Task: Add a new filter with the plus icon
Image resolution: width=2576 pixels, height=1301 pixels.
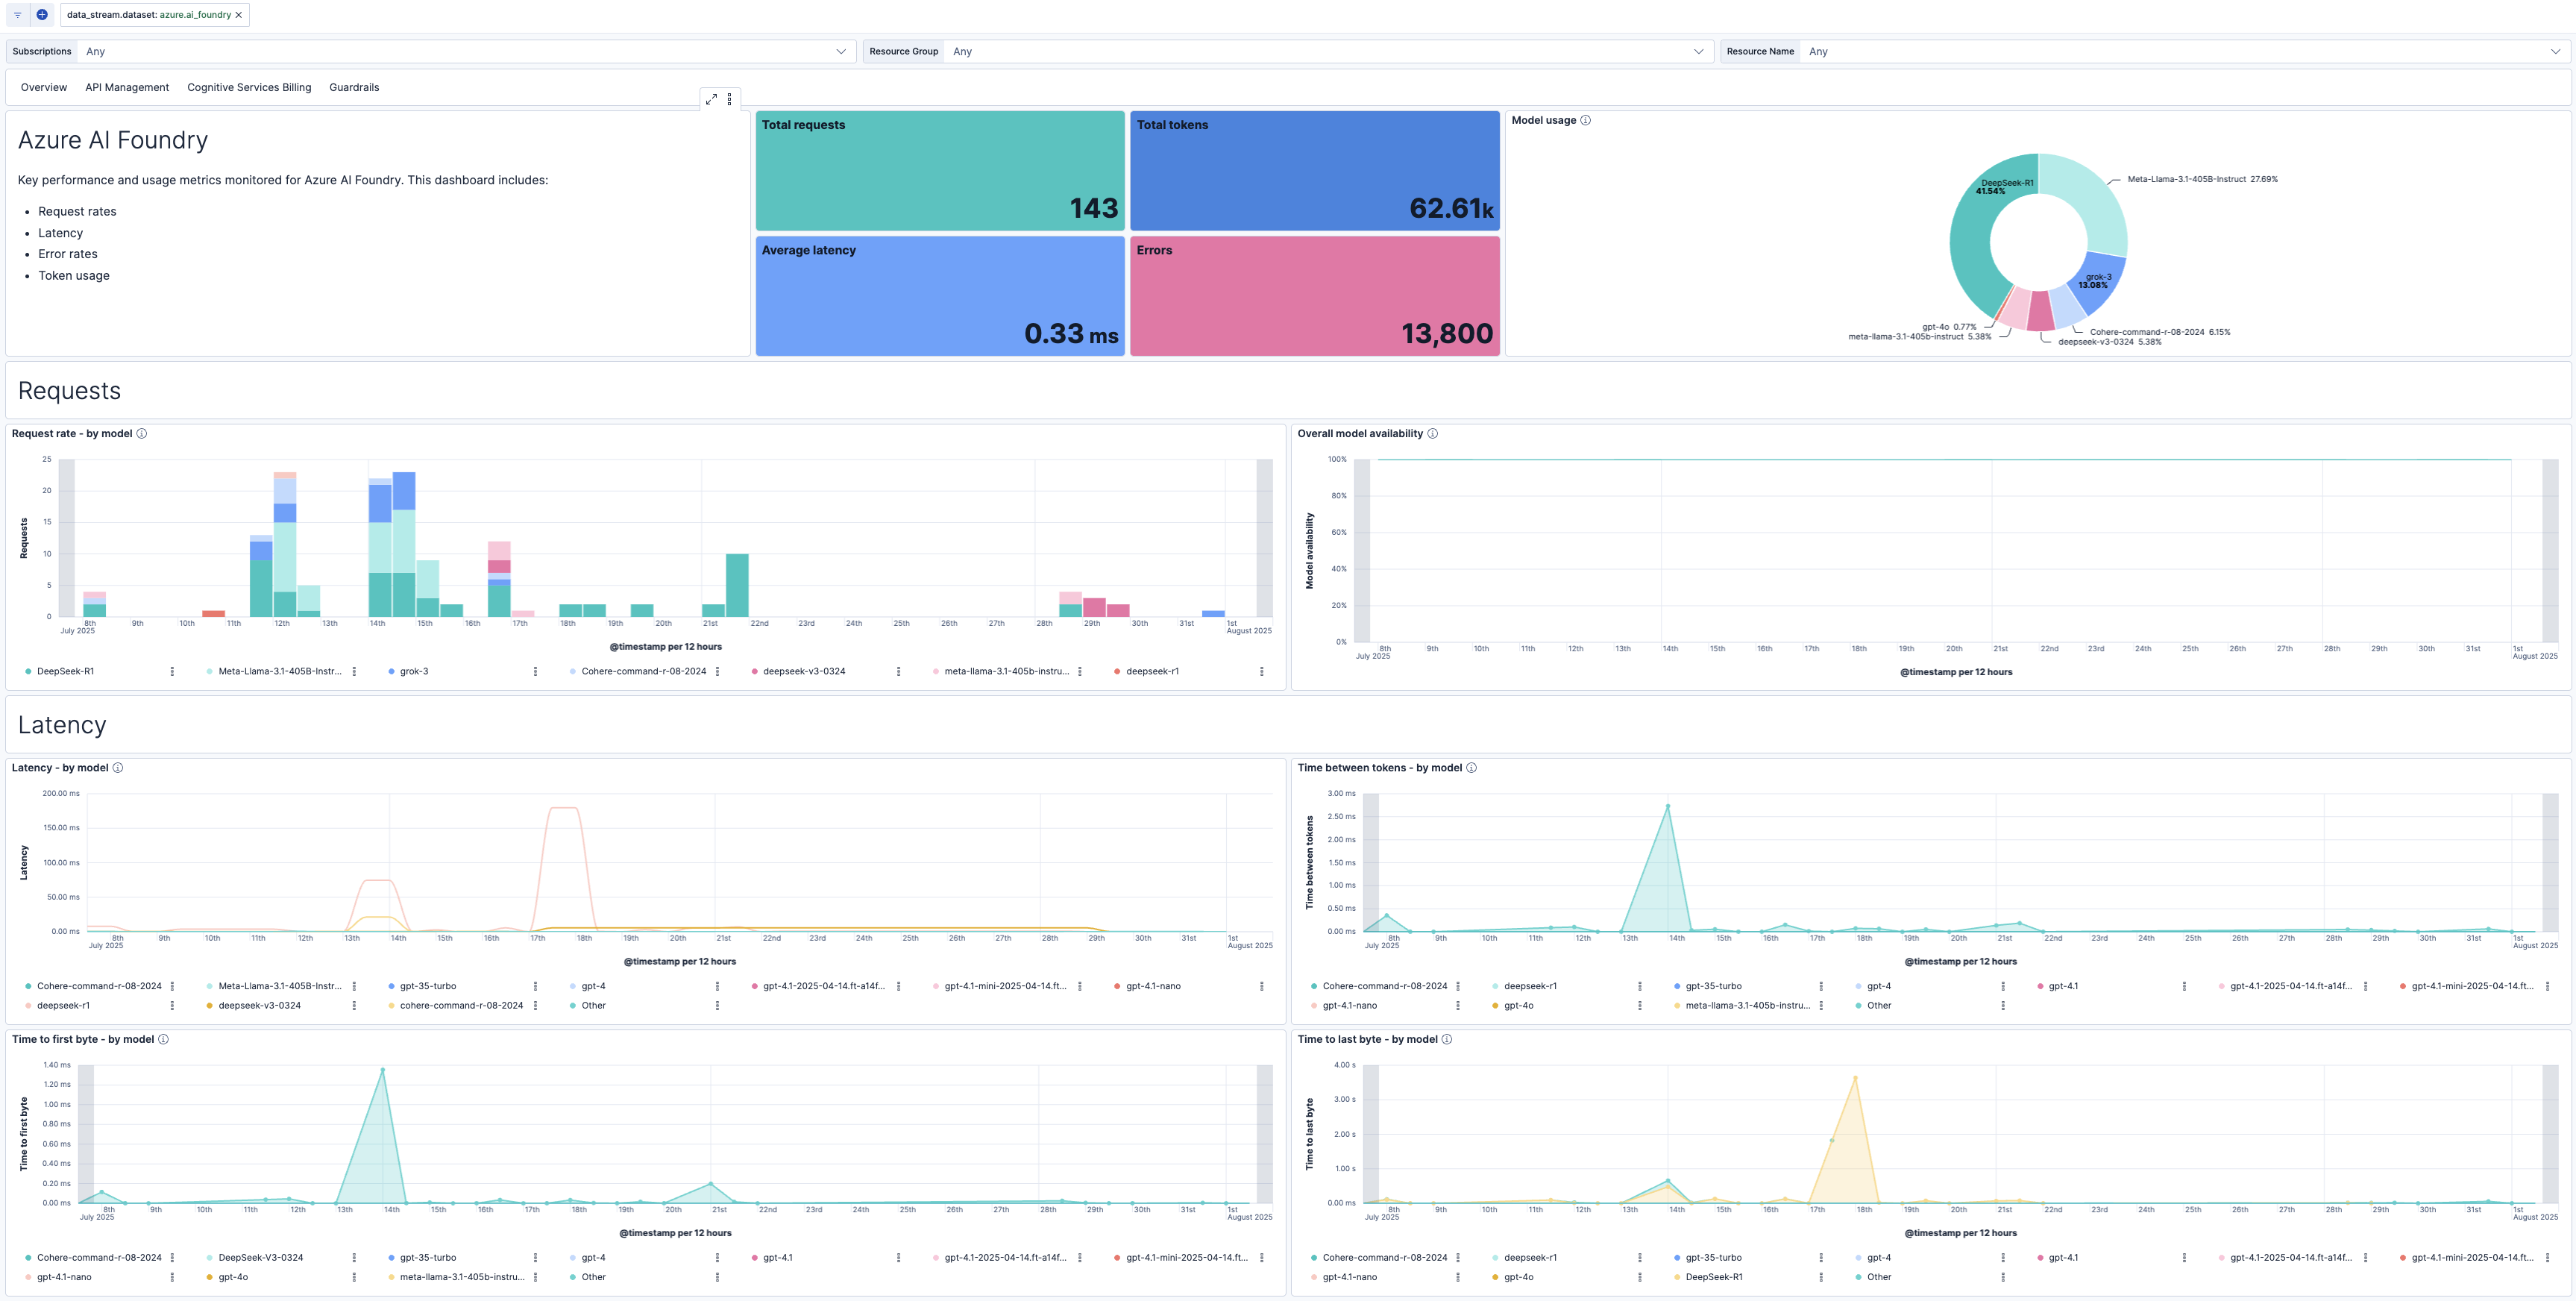Action: point(41,14)
